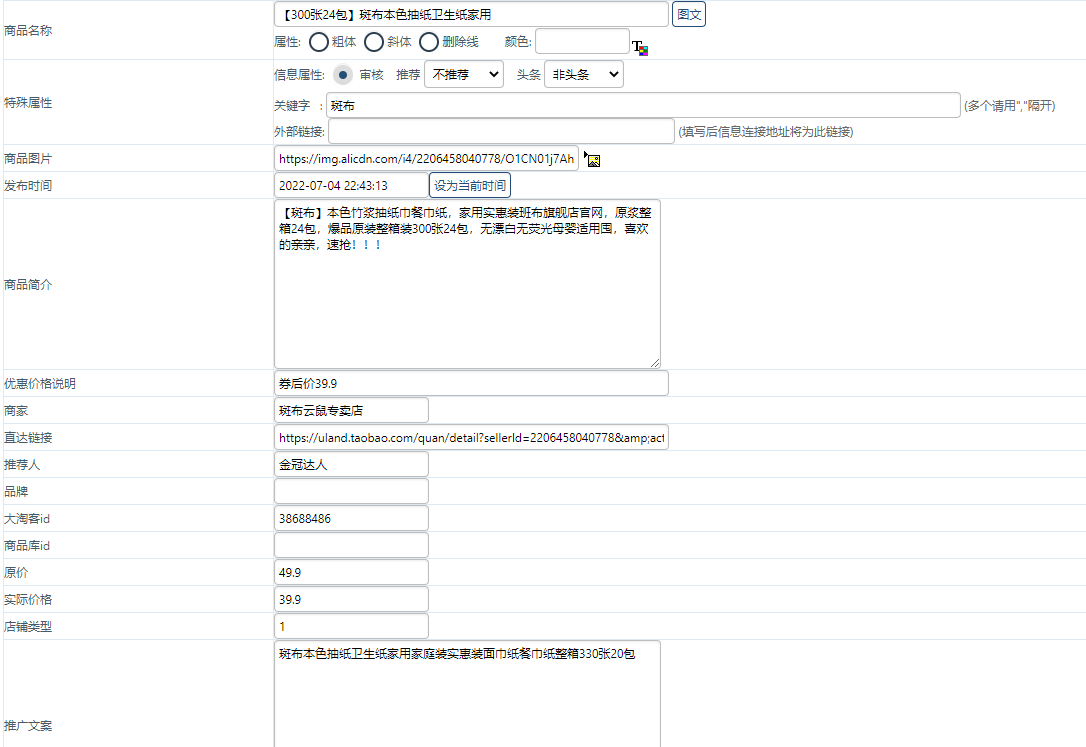Image resolution: width=1086 pixels, height=747 pixels.
Task: Open the 头条 dropdown showing 非头条
Action: (584, 74)
